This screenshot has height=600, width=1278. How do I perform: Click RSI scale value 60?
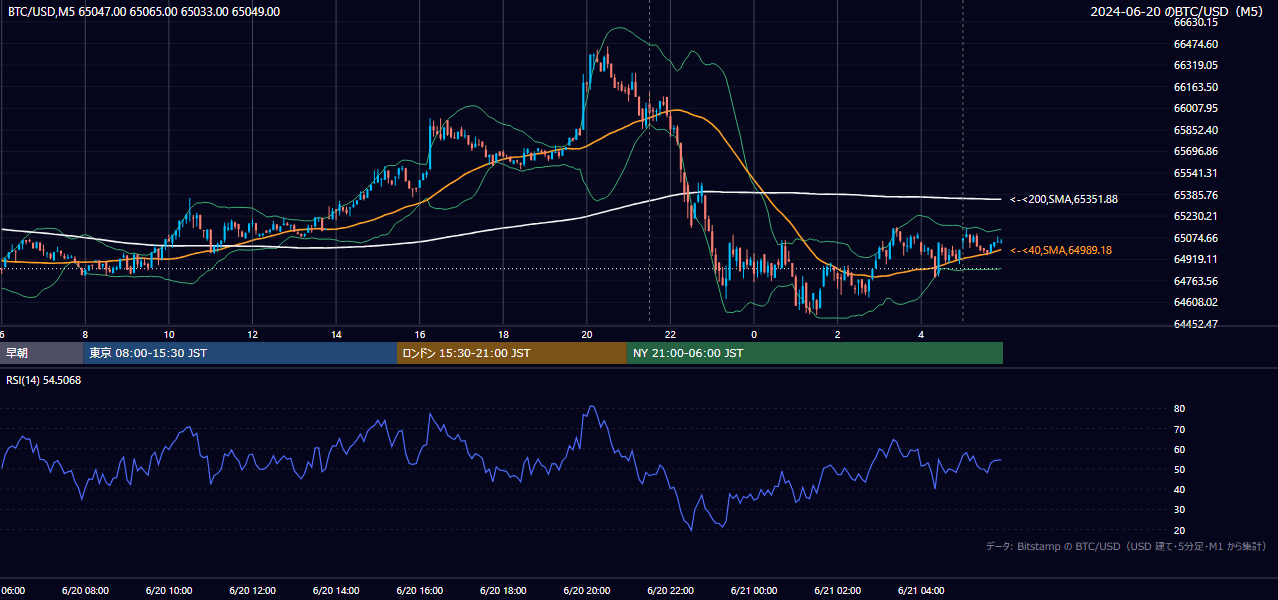click(x=1179, y=449)
